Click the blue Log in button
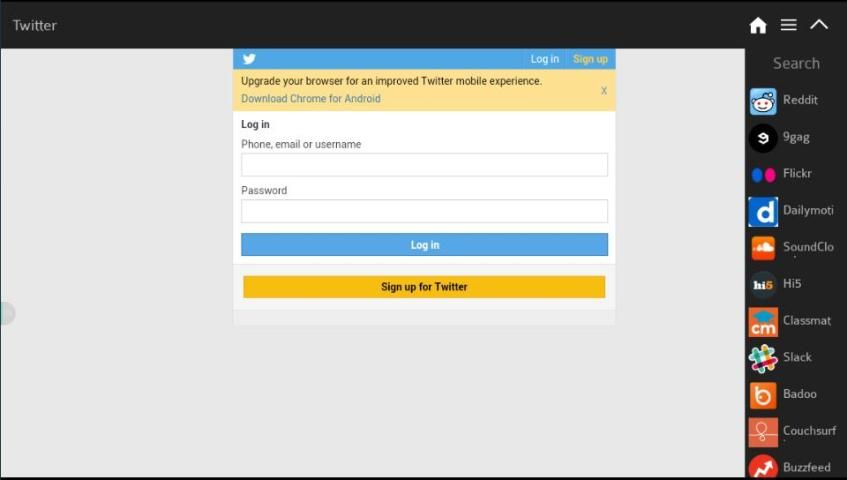Viewport: 847px width, 480px height. pos(424,245)
